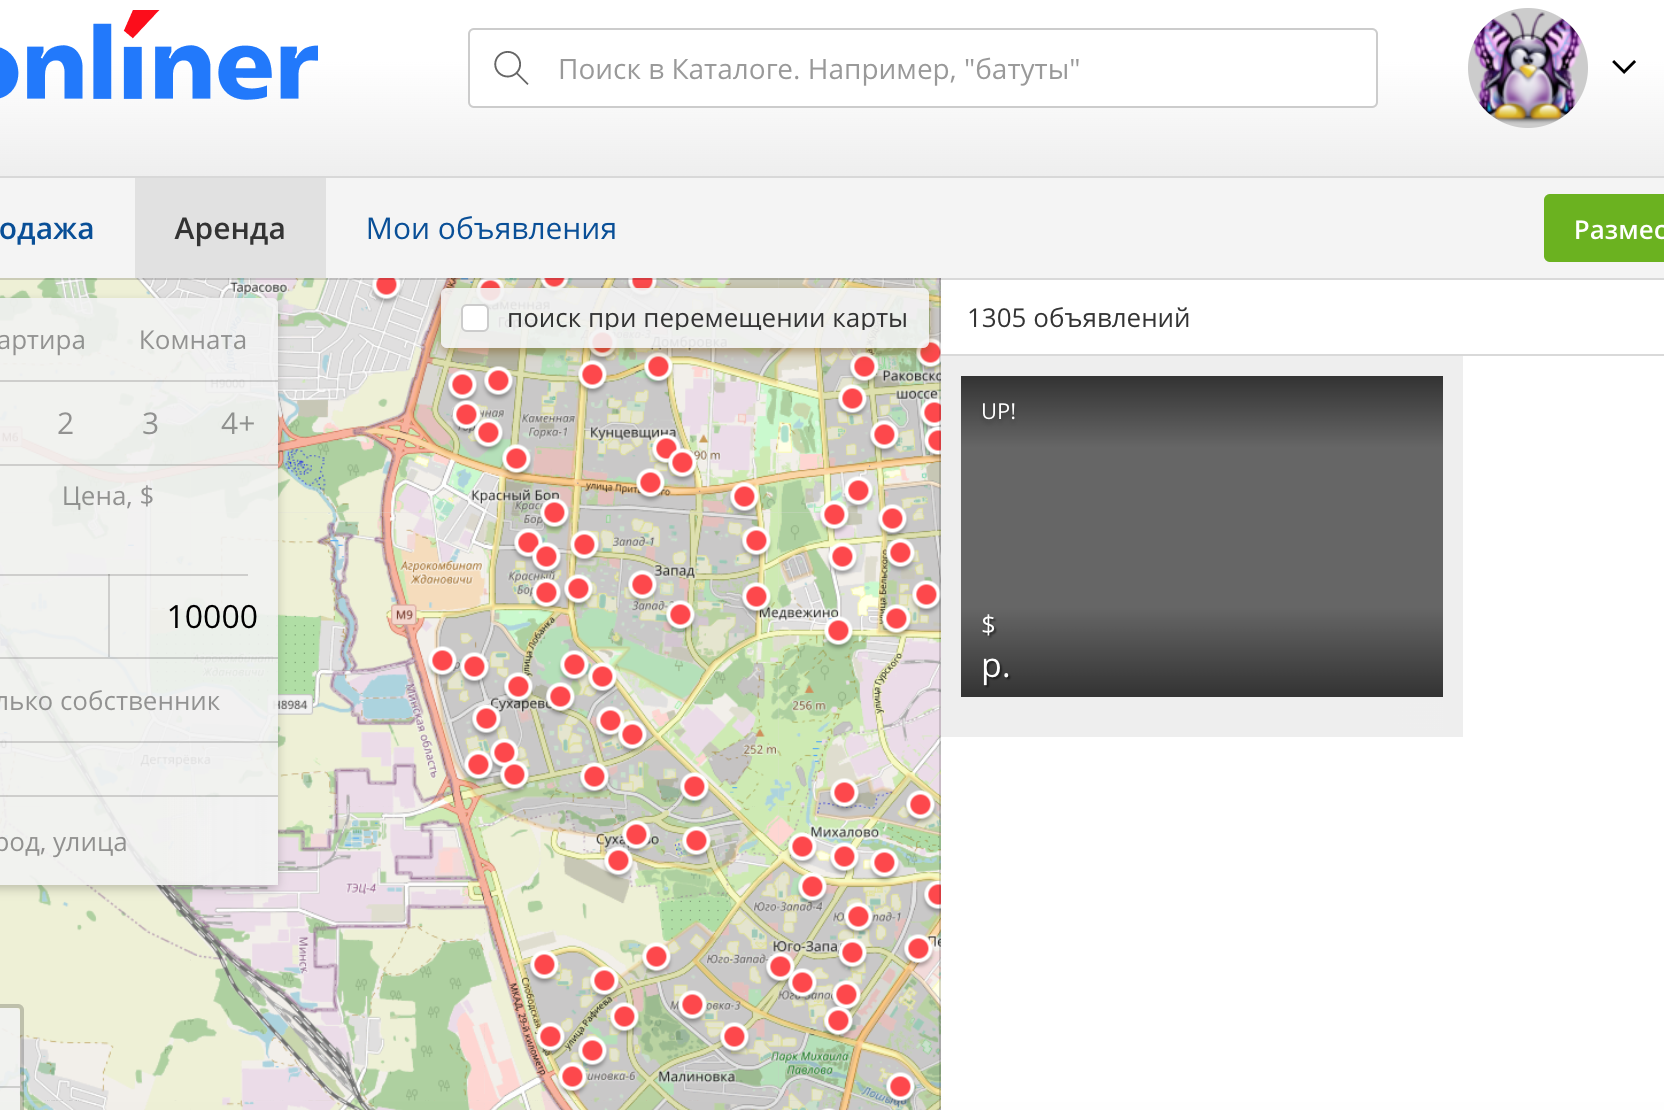This screenshot has width=1664, height=1110.
Task: Toggle Только собственник filter
Action: pyautogui.click(x=110, y=701)
